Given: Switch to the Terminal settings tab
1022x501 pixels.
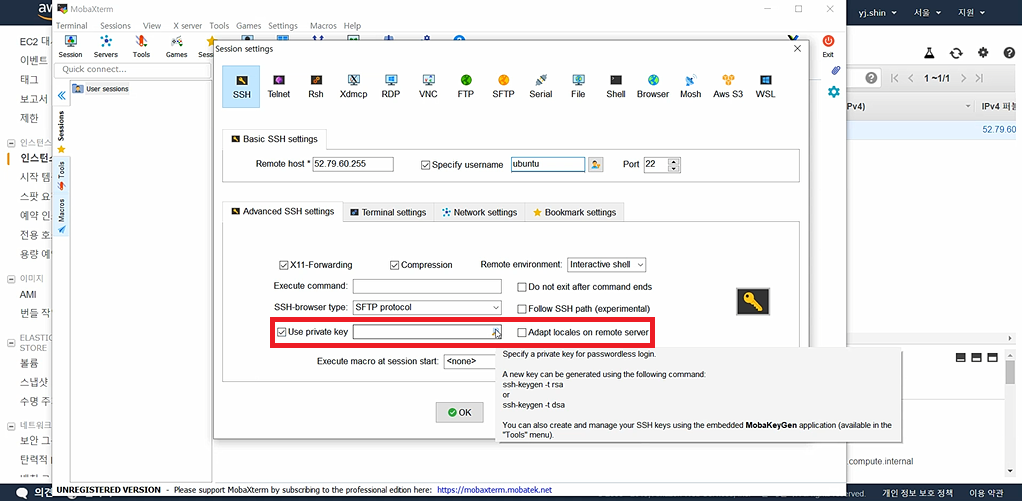Looking at the screenshot, I should 388,212.
